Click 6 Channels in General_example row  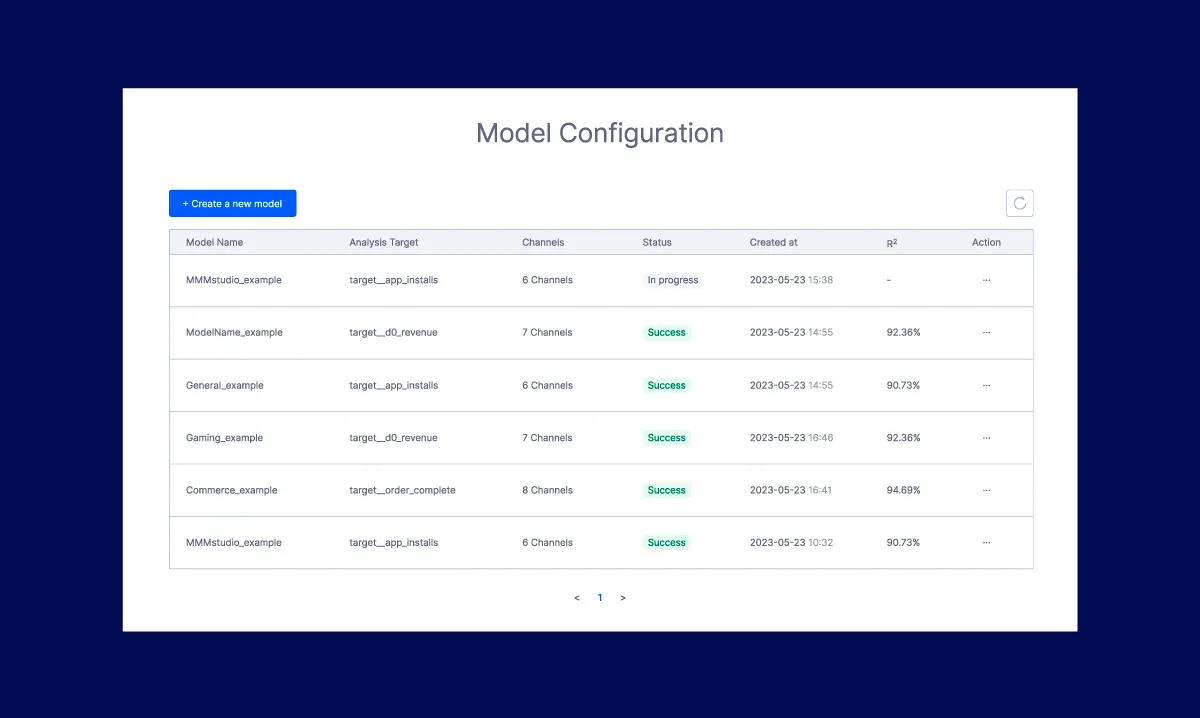pyautogui.click(x=547, y=385)
